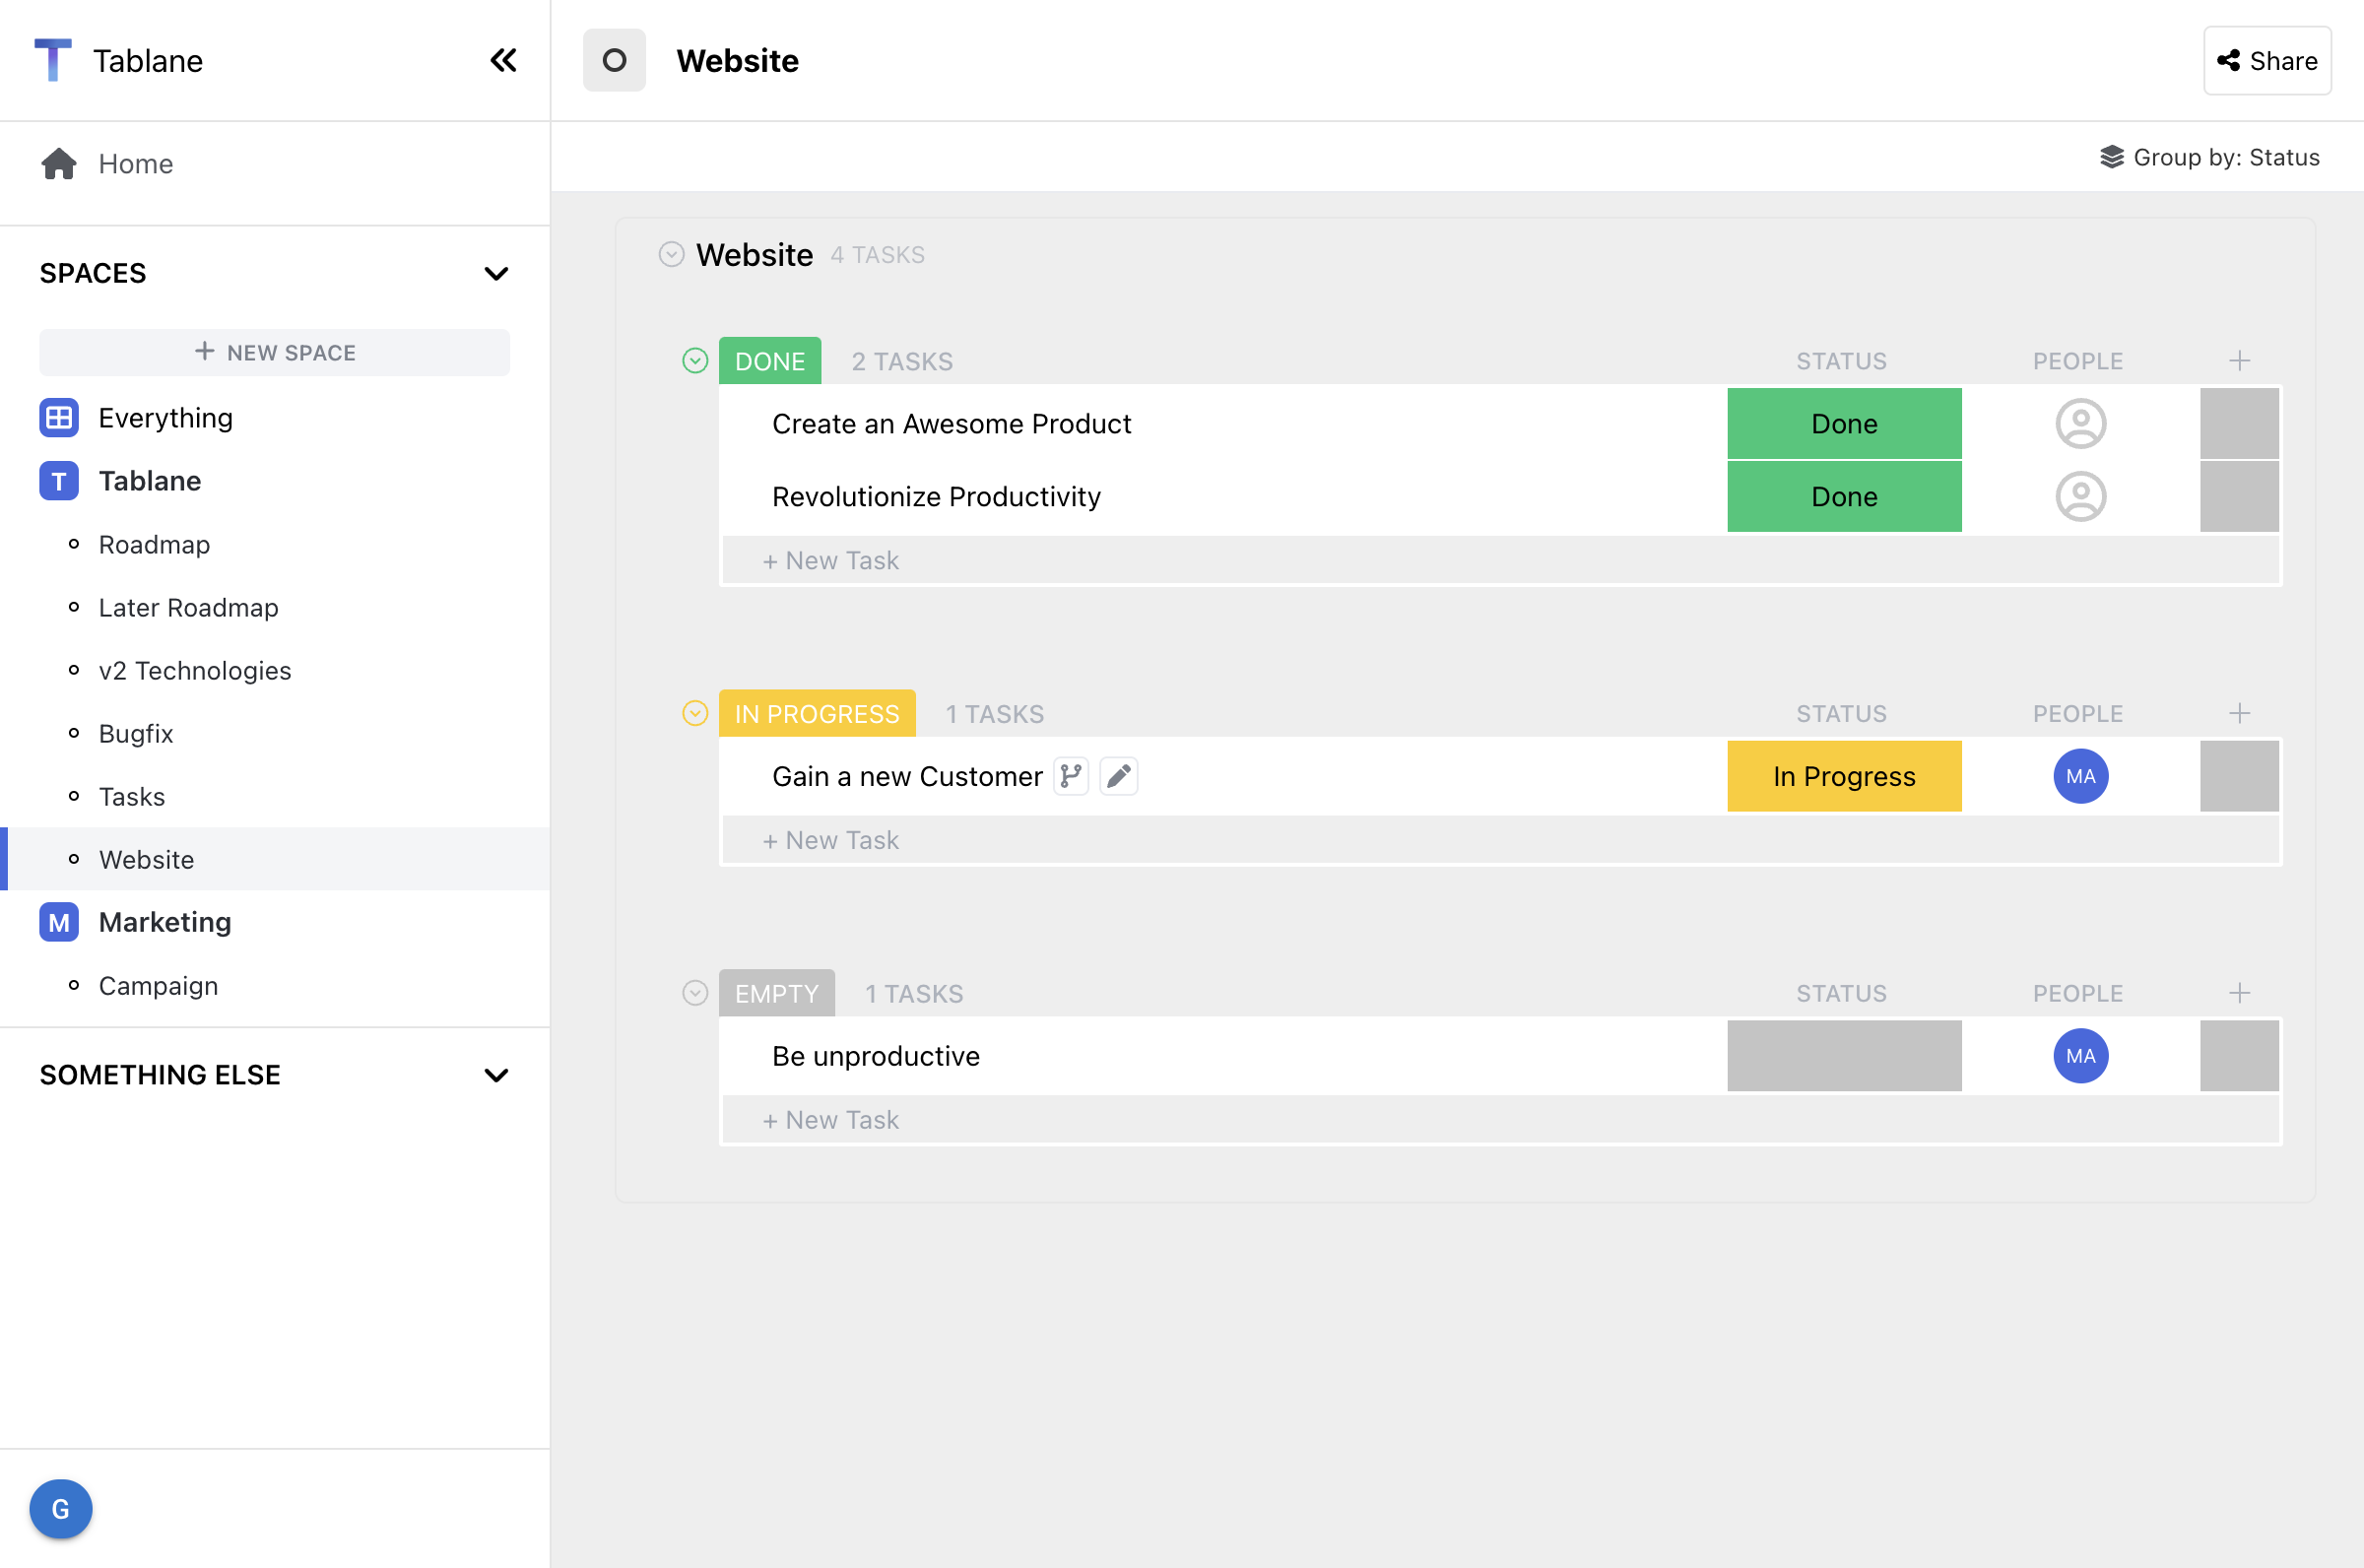
Task: Click the Share button
Action: click(2267, 60)
